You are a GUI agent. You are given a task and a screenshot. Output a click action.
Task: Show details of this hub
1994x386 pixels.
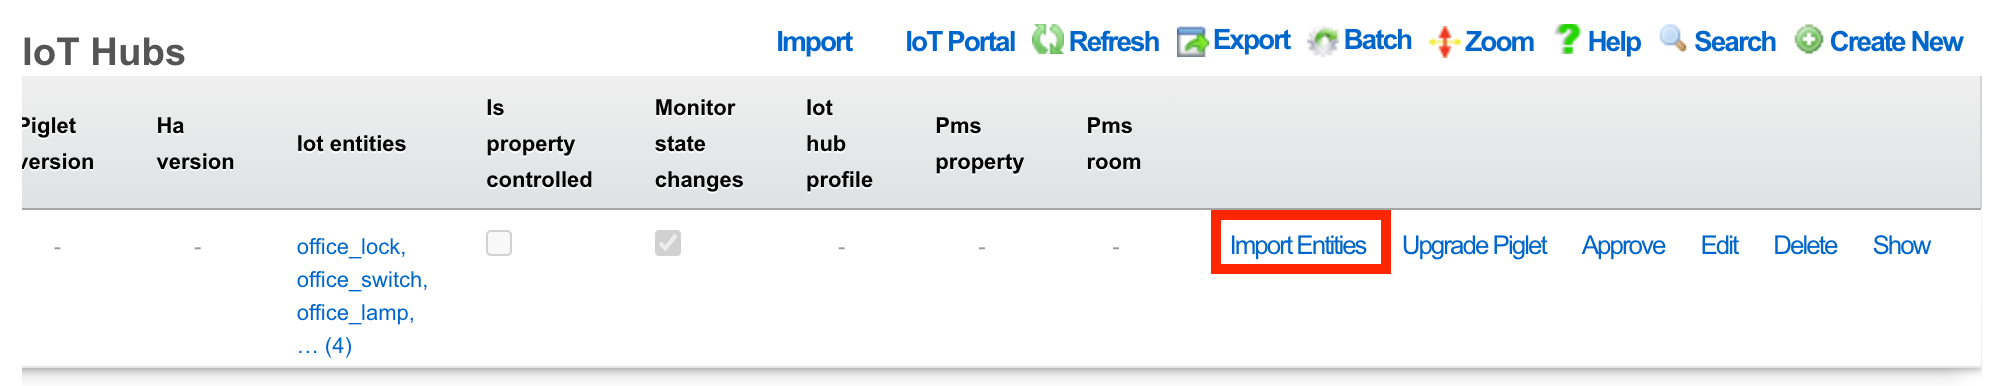click(1901, 246)
